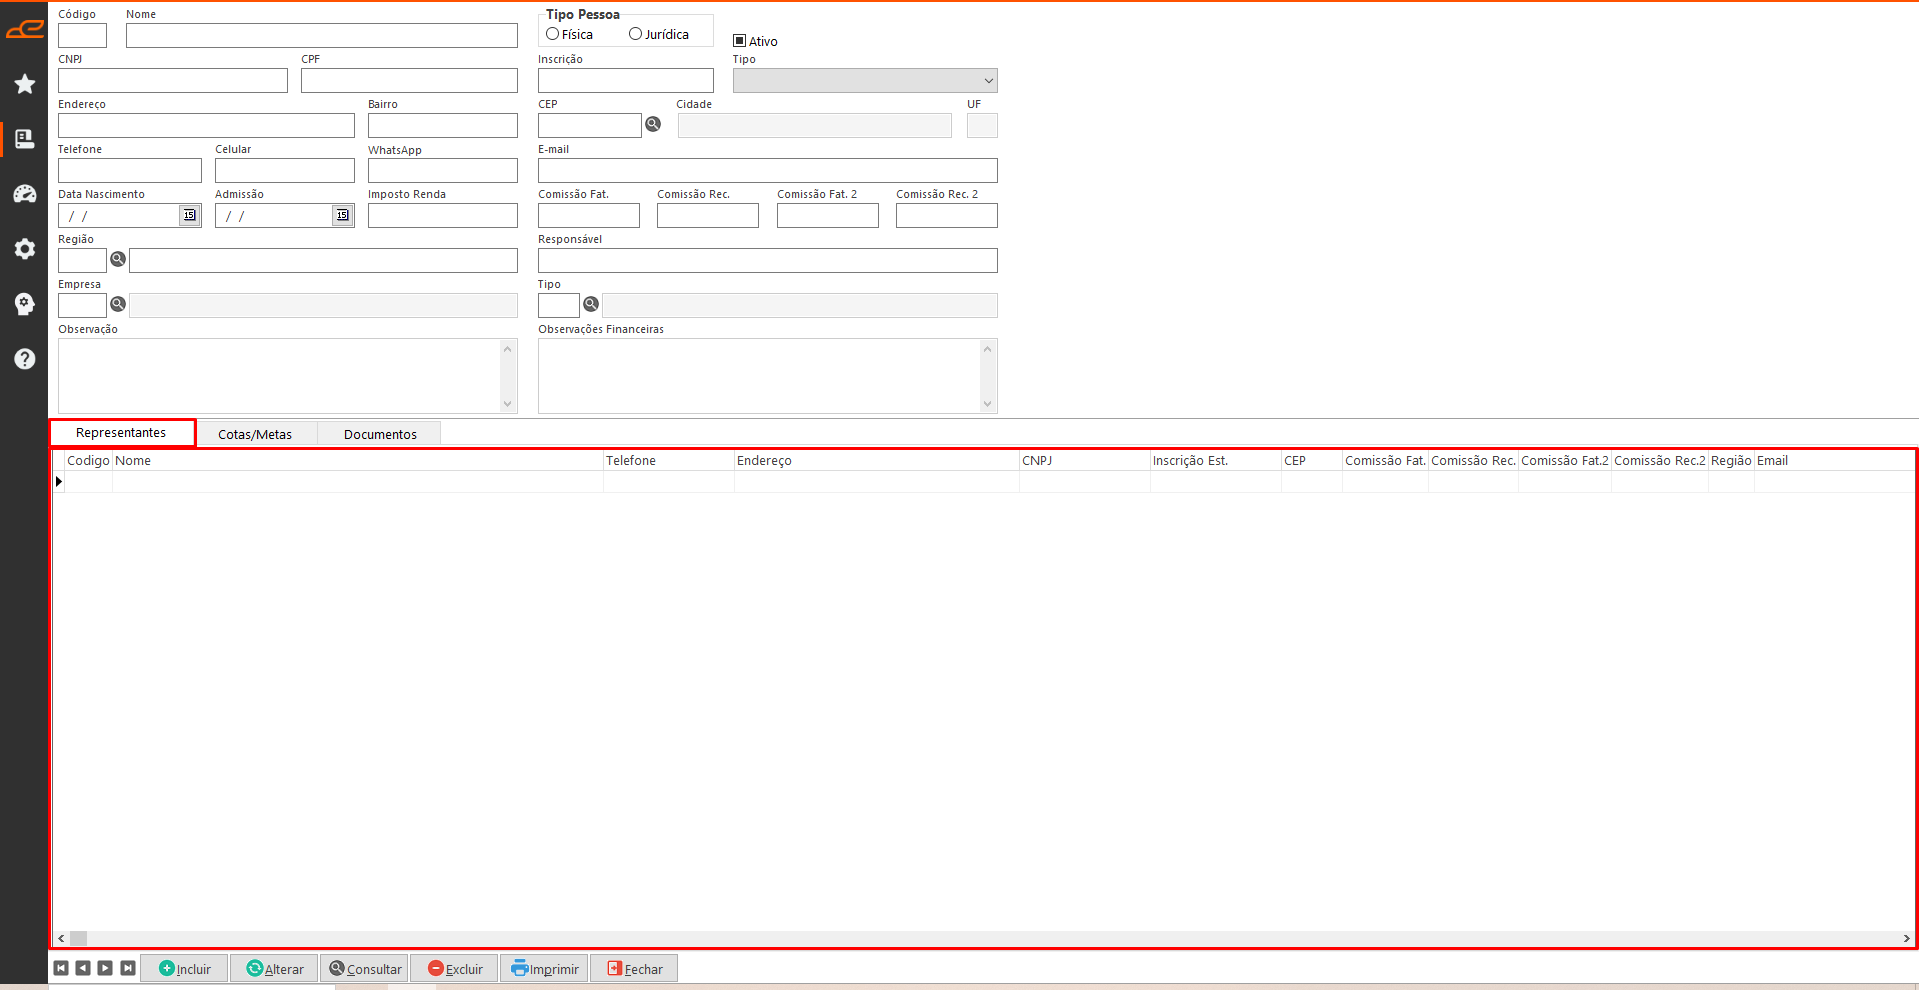Viewport: 1919px width, 990px height.
Task: Open settings gear icon in sidebar
Action: click(x=25, y=249)
